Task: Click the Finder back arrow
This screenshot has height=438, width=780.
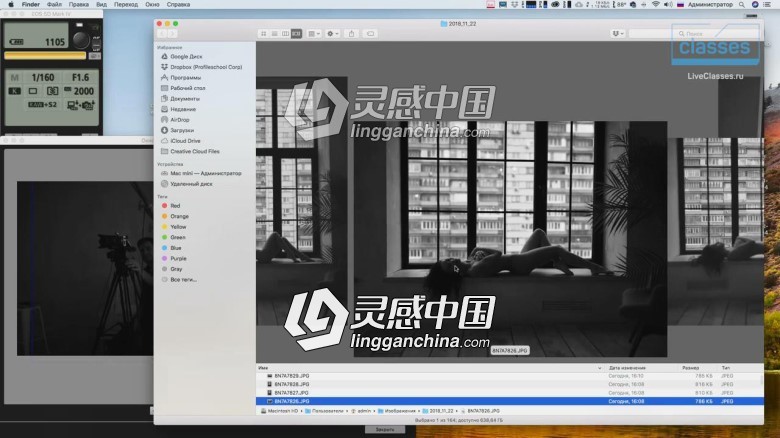Action: 162,33
